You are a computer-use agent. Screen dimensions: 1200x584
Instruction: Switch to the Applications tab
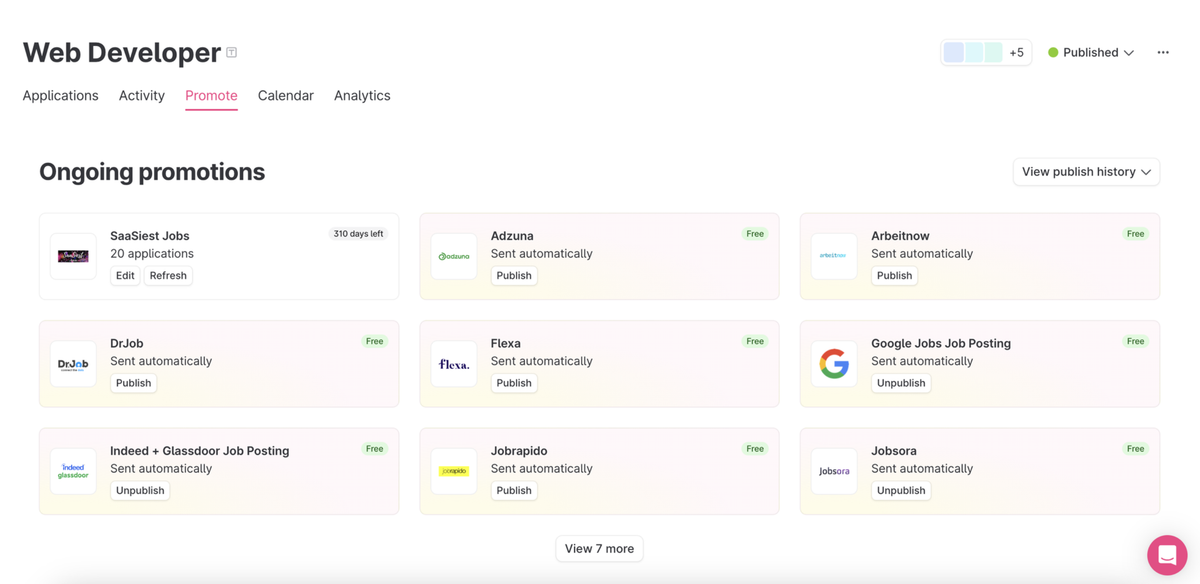coord(61,96)
